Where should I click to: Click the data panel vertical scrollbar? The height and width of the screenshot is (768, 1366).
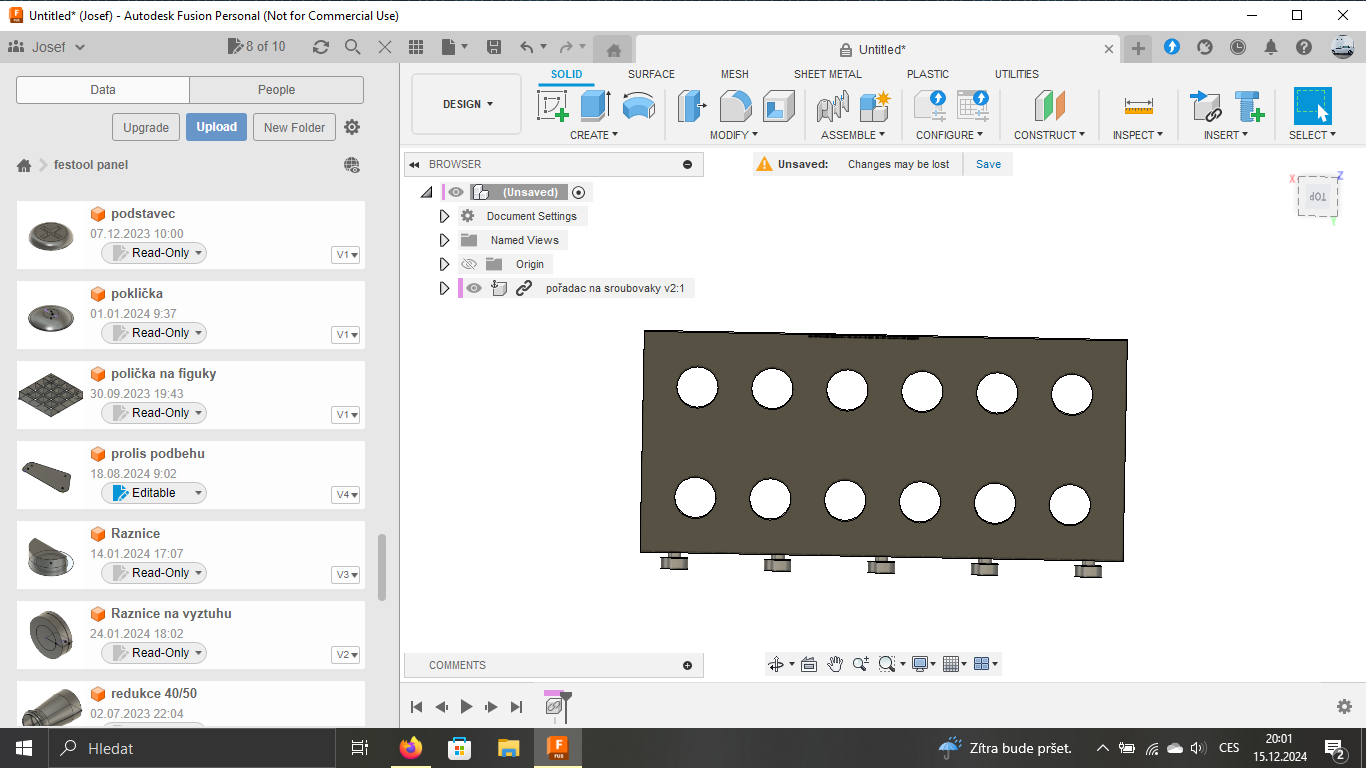coord(381,567)
